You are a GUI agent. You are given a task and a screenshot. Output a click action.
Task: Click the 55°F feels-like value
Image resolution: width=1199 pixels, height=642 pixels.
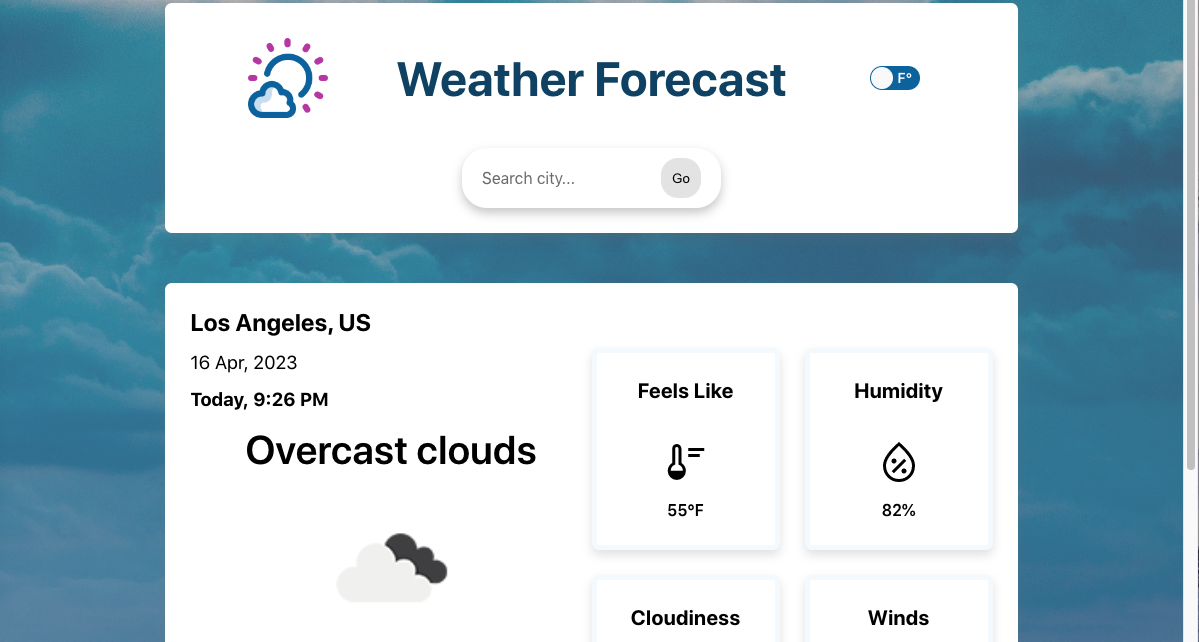[685, 510]
